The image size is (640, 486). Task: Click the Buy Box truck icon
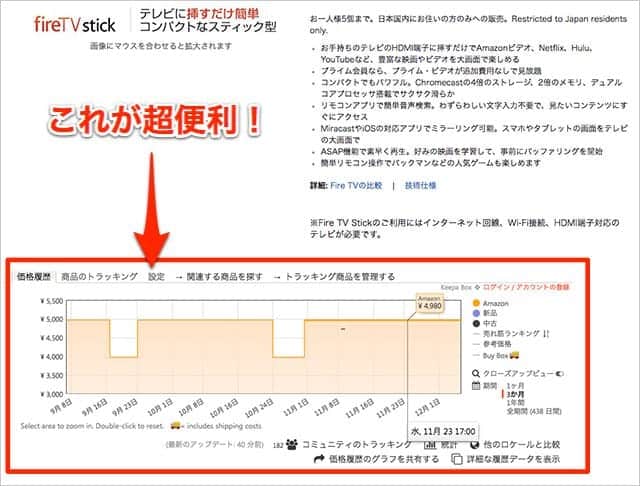[x=514, y=355]
